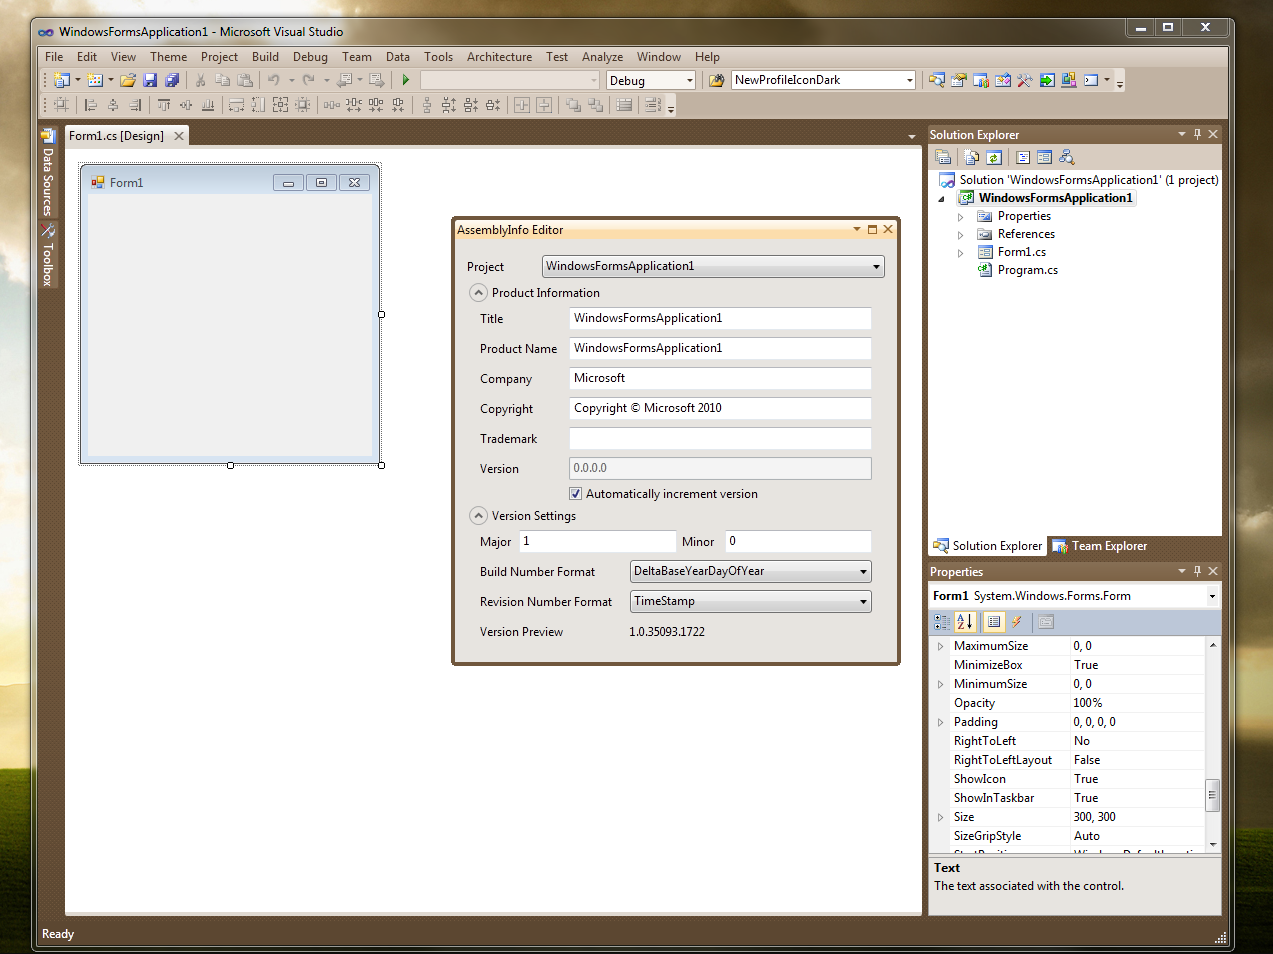1273x954 pixels.
Task: Open the File menu
Action: pos(54,57)
